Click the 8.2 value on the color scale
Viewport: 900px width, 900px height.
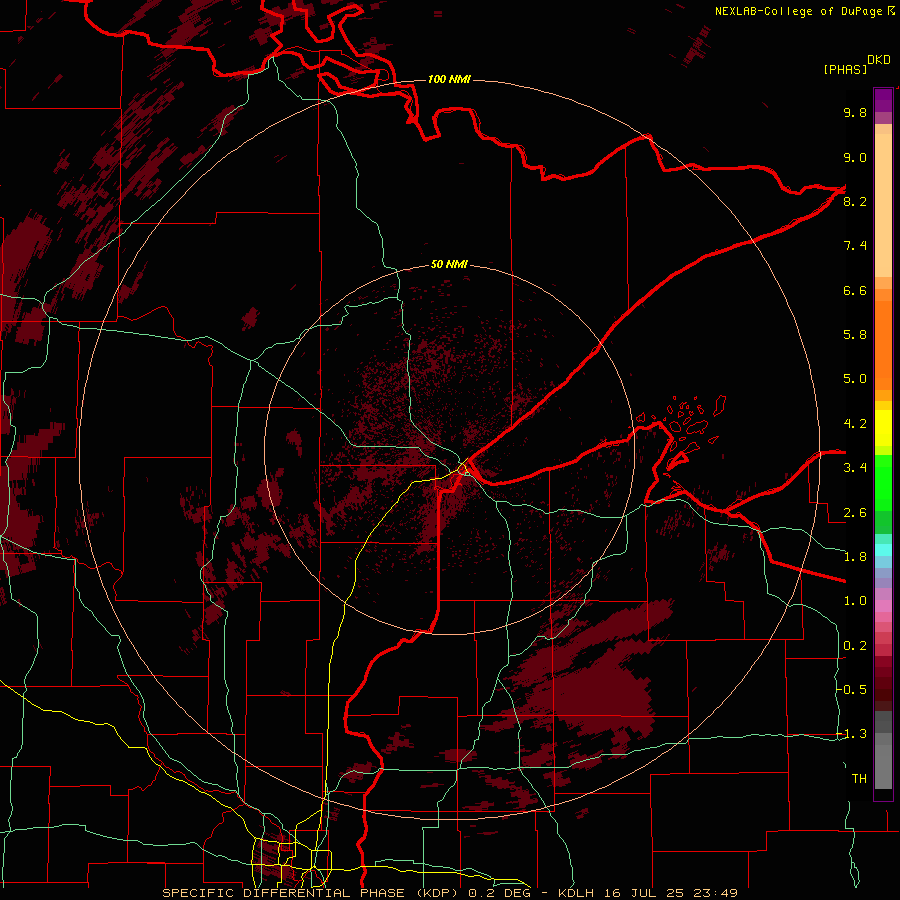pyautogui.click(x=855, y=201)
